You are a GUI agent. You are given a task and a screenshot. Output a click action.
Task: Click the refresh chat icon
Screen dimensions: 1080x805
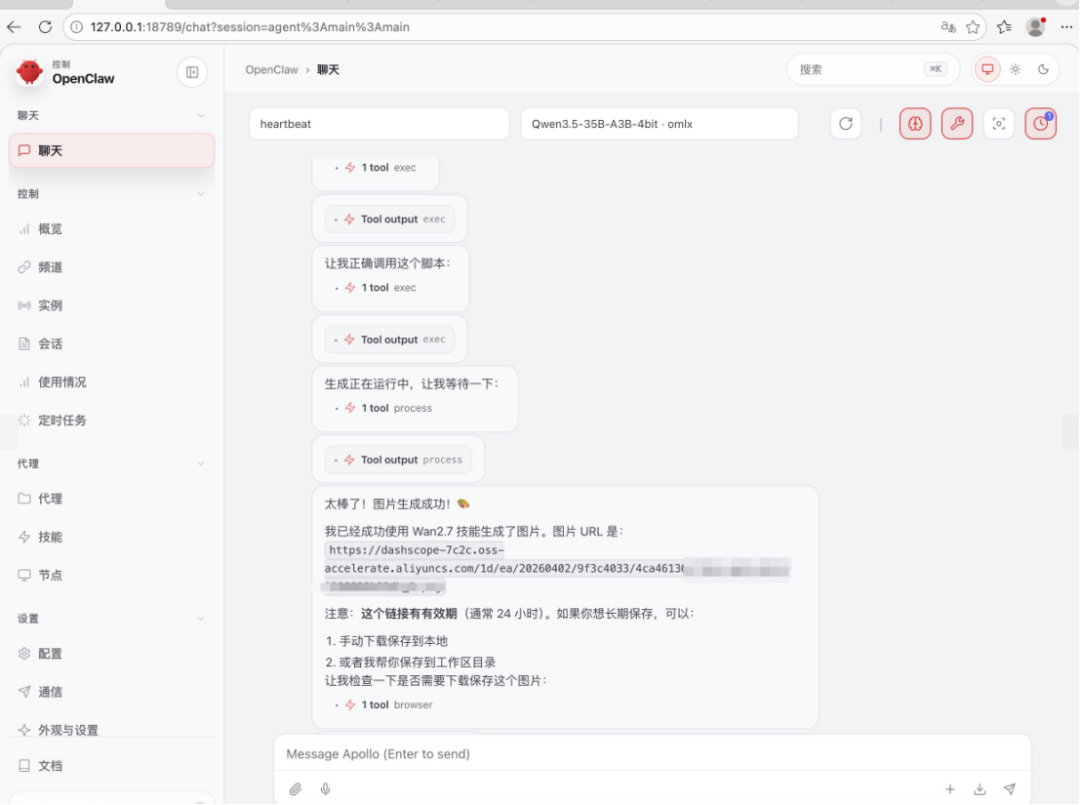tap(845, 124)
